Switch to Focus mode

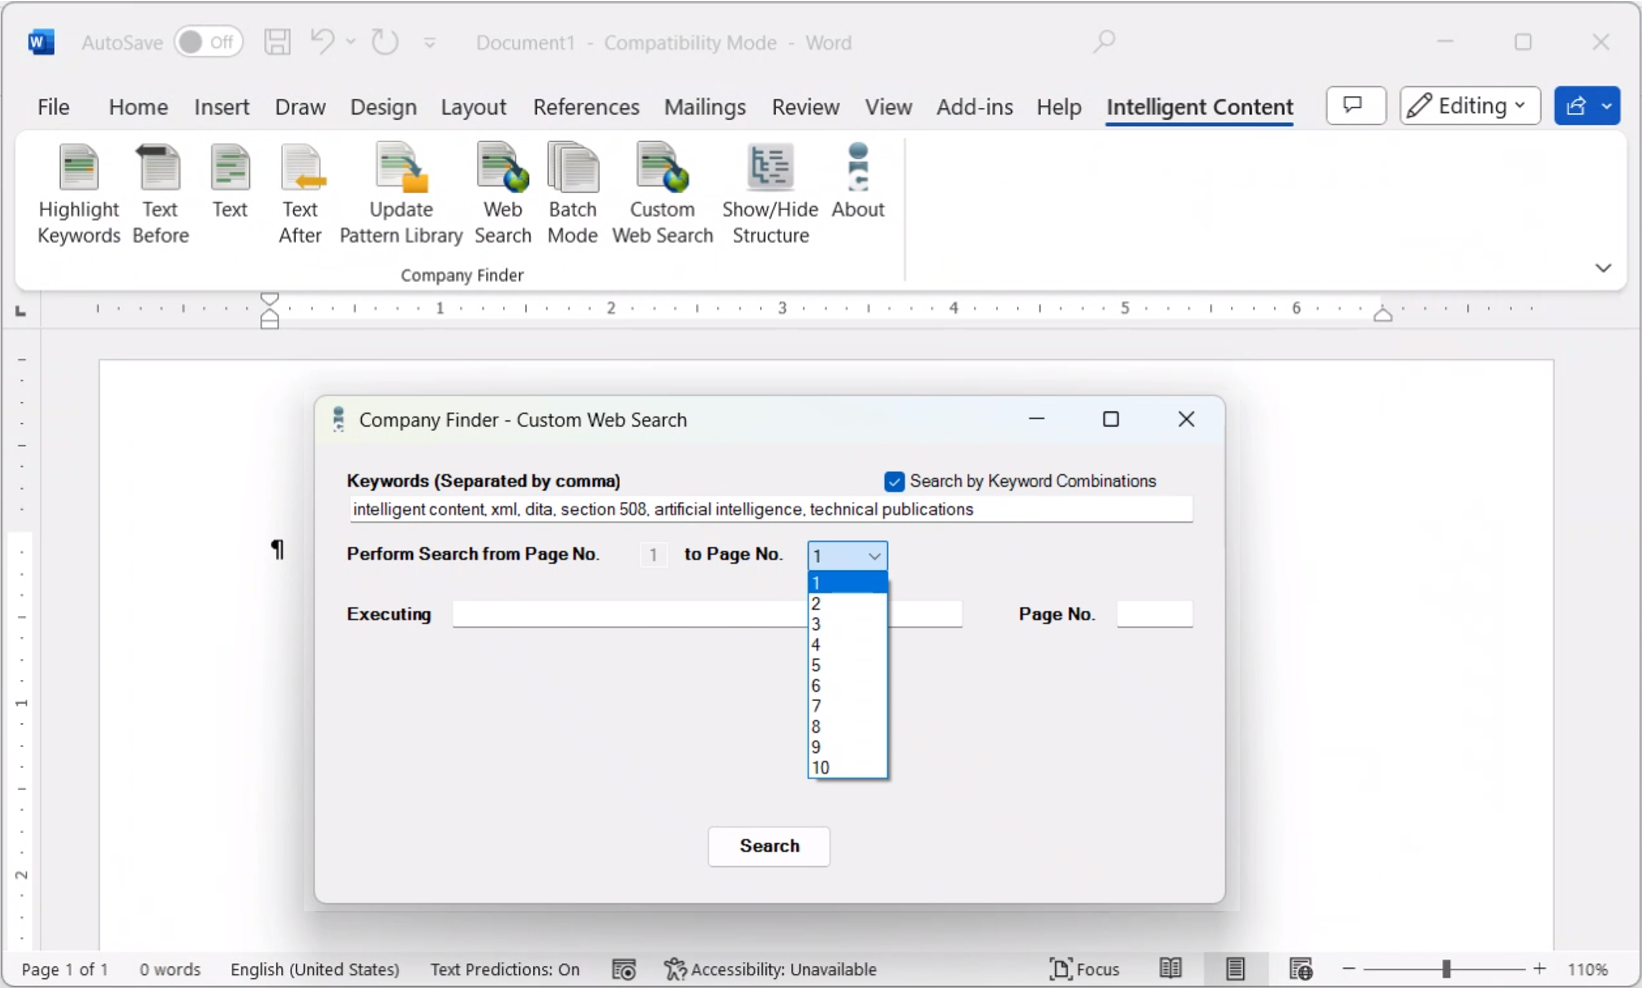[1085, 969]
